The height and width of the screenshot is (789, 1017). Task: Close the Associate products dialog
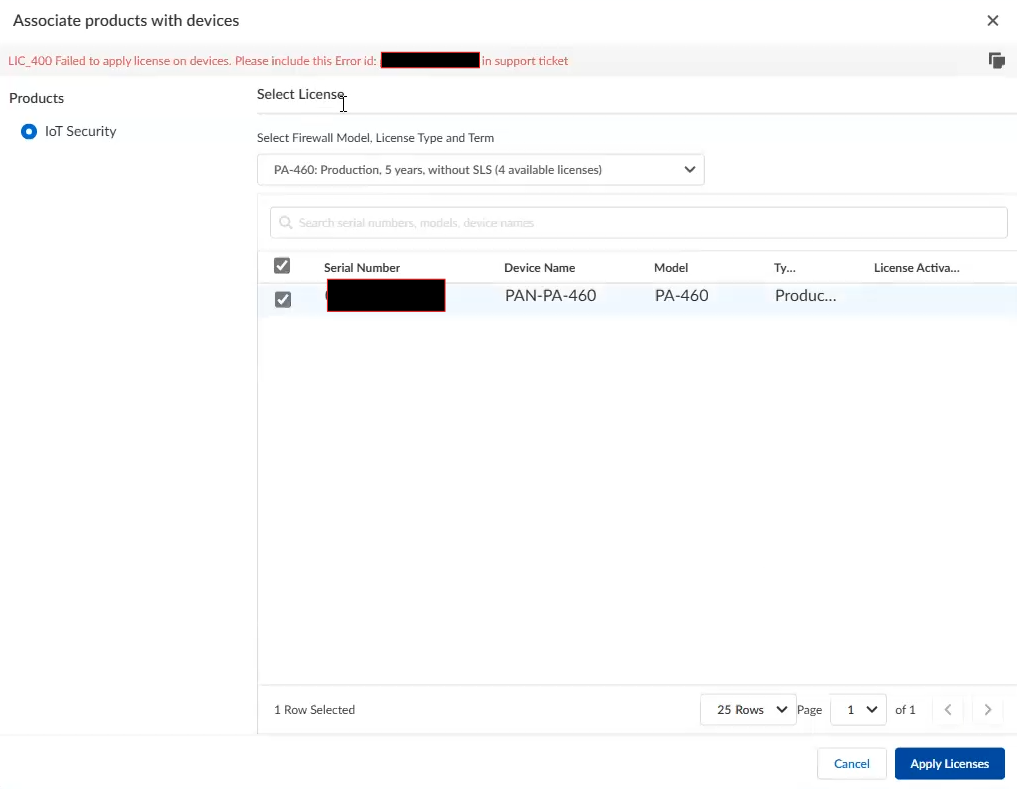(x=992, y=21)
